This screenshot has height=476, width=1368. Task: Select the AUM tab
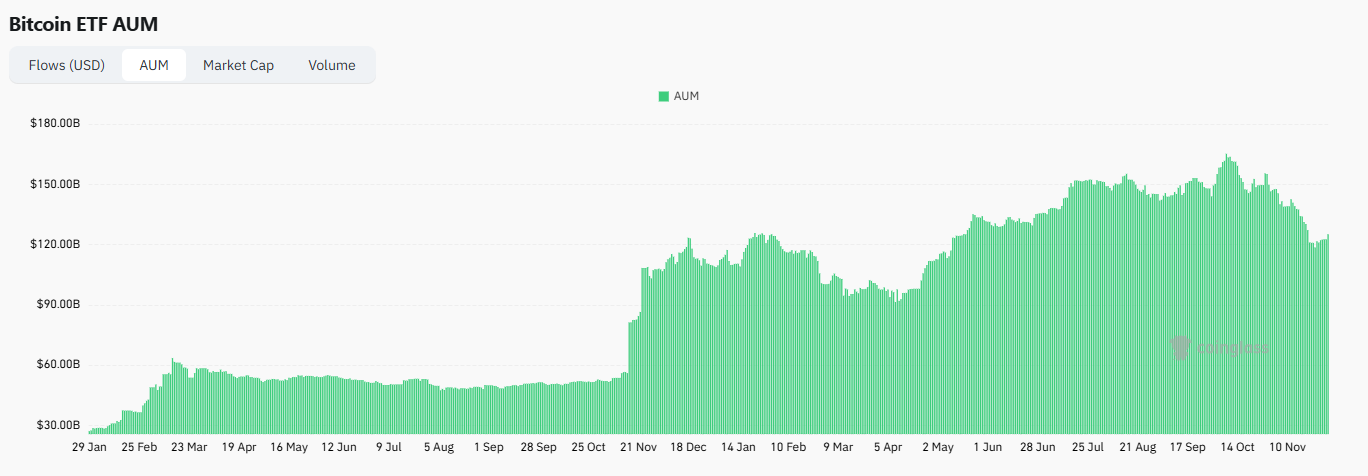pos(154,65)
